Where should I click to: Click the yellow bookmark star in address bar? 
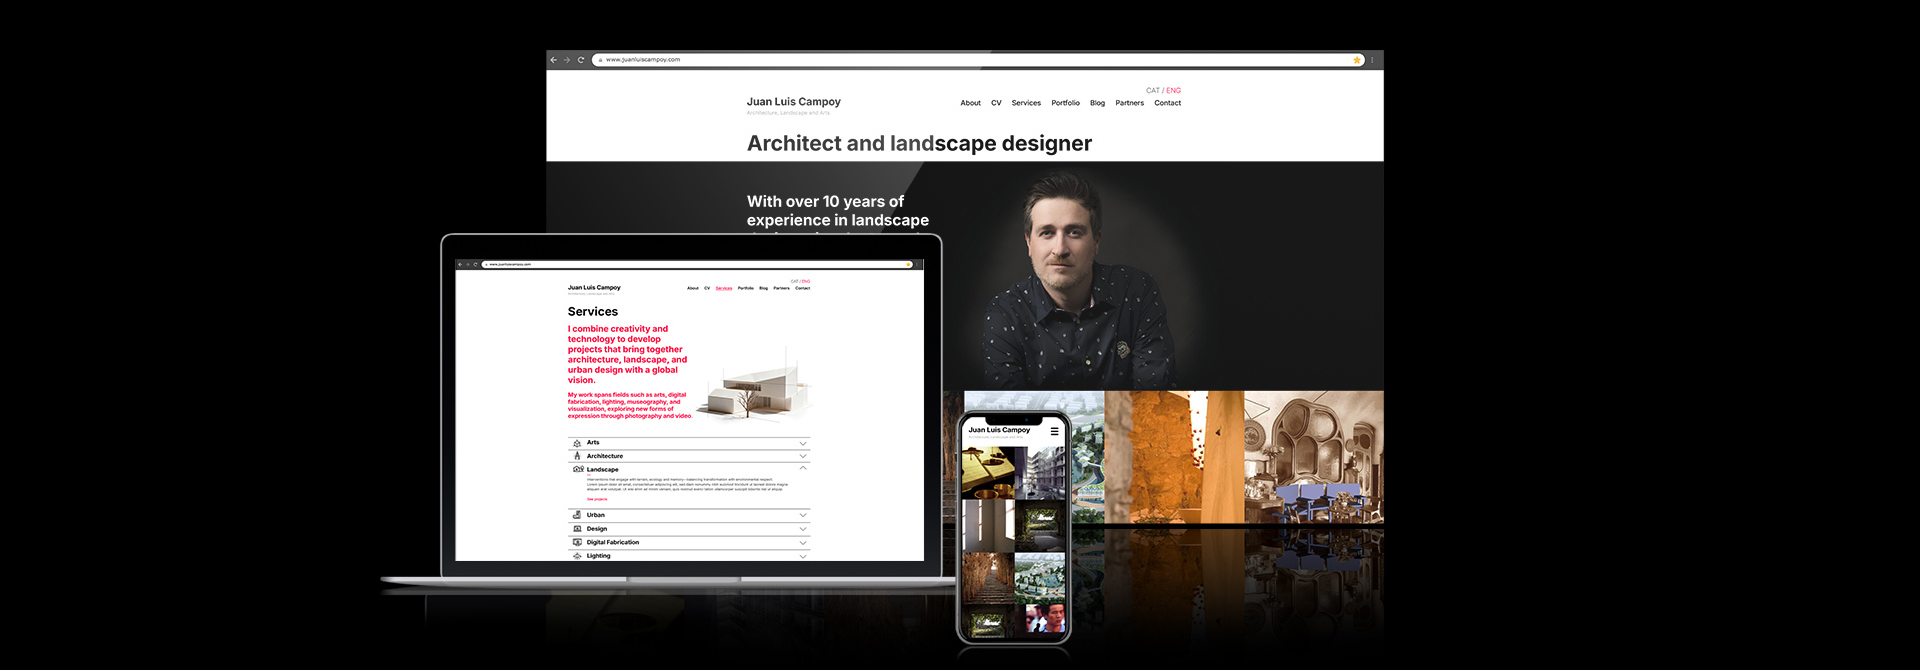coord(1357,60)
